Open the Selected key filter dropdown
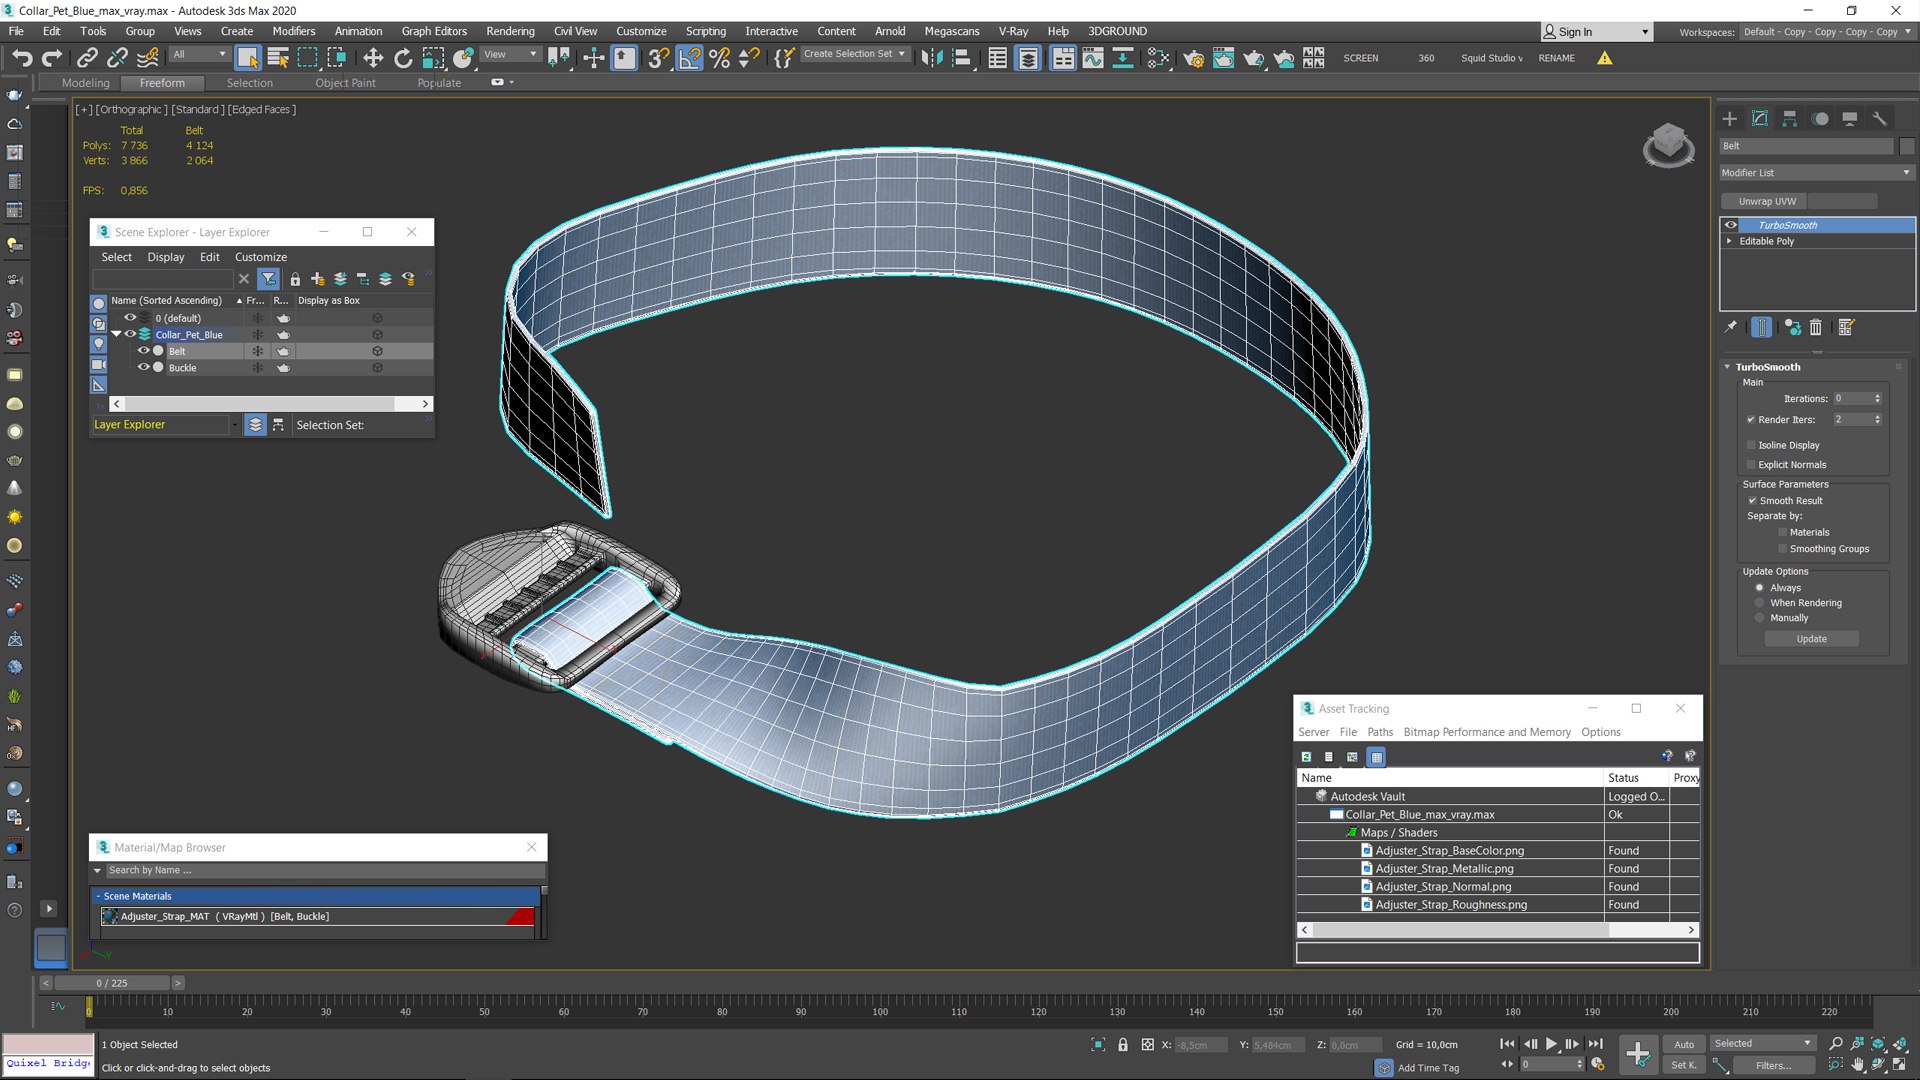This screenshot has width=1920, height=1080. click(x=1763, y=1043)
